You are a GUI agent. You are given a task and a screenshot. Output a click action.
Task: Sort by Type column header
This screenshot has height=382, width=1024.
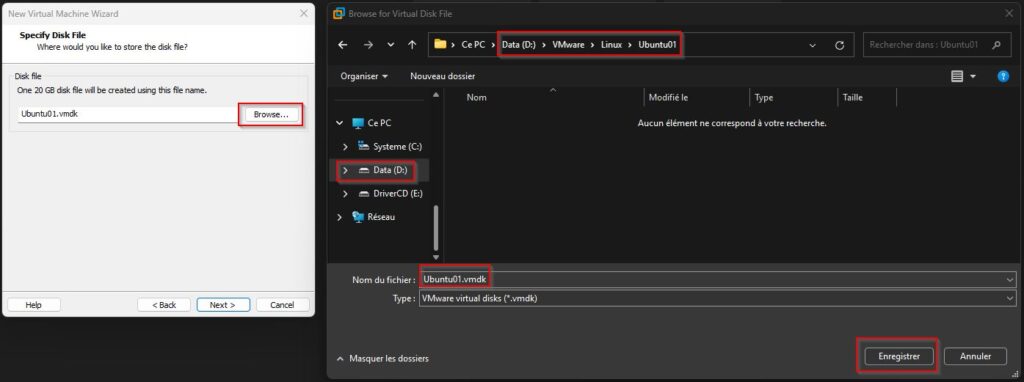click(763, 97)
